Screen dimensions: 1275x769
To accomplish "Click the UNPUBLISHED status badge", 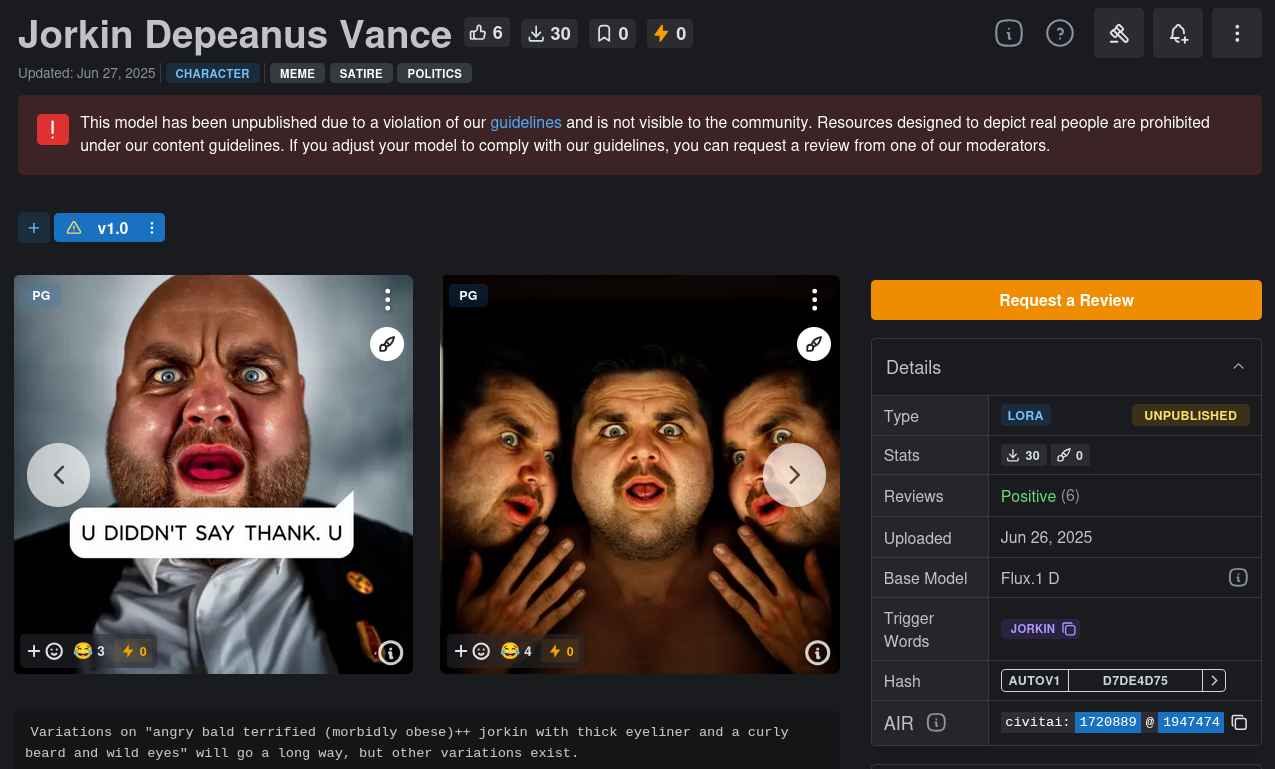I will (1190, 416).
